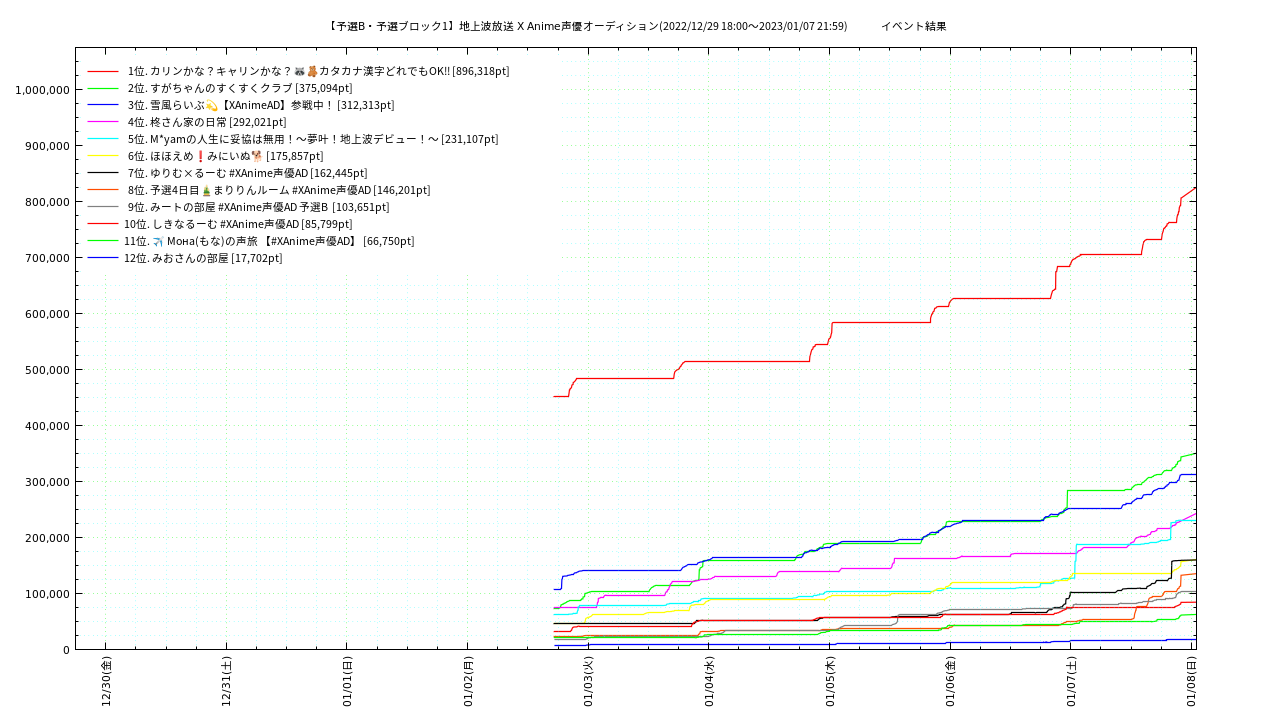Click the chart title text 予選B・予選ブロック1
The height and width of the screenshot is (720, 1280).
pyautogui.click(x=392, y=26)
